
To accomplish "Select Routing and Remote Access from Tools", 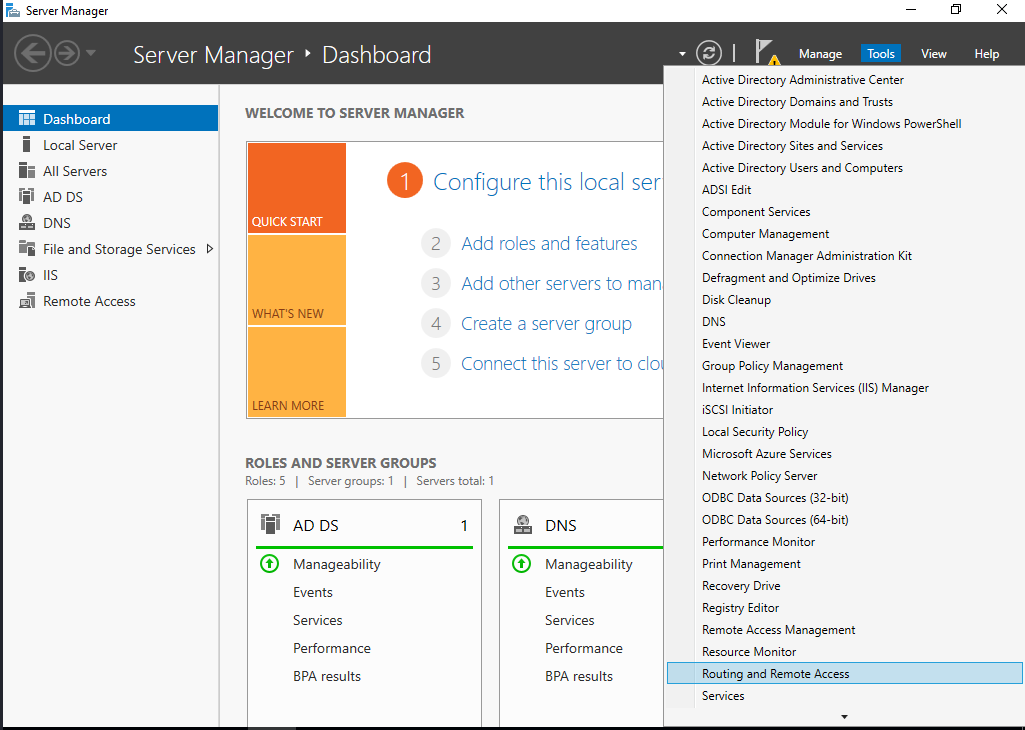I will (776, 674).
